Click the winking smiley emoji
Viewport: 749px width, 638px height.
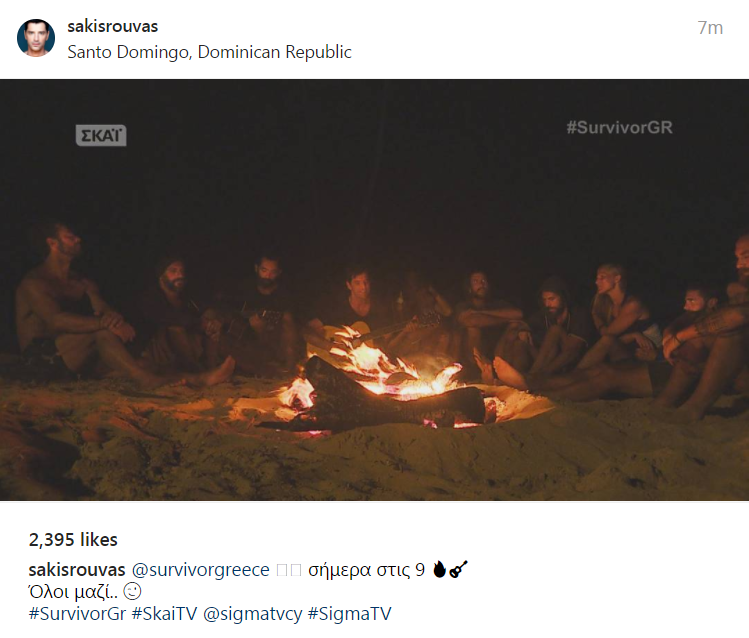[x=132, y=591]
